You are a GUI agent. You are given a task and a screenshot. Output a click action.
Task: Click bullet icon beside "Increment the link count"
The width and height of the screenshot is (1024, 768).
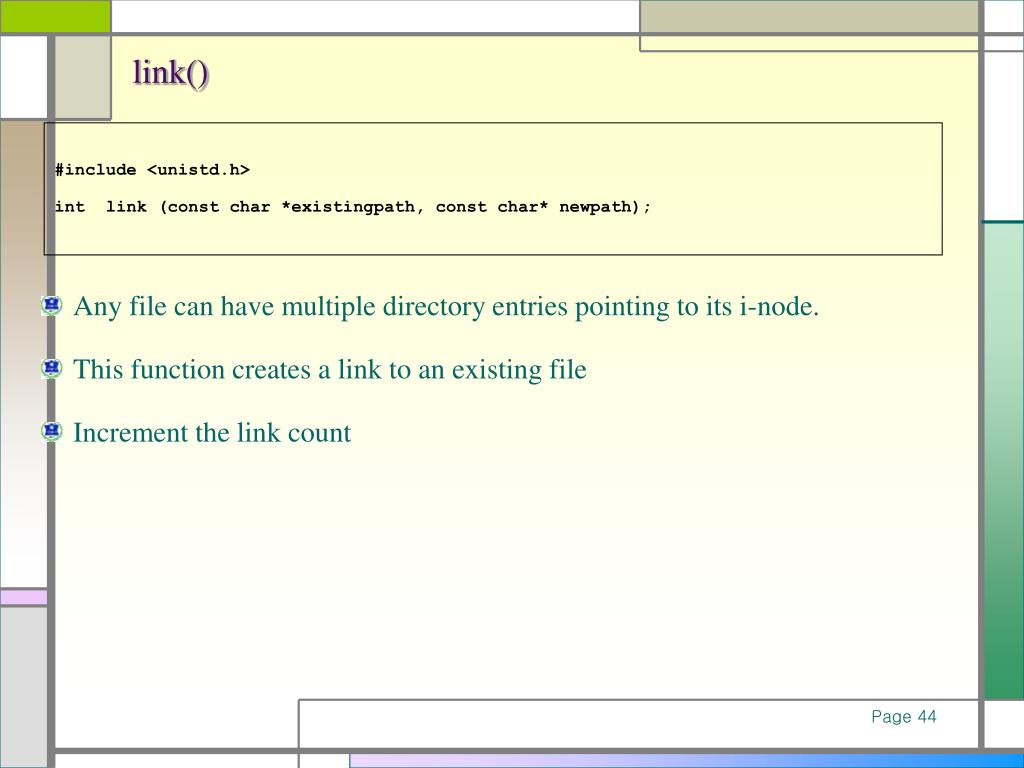pyautogui.click(x=52, y=431)
